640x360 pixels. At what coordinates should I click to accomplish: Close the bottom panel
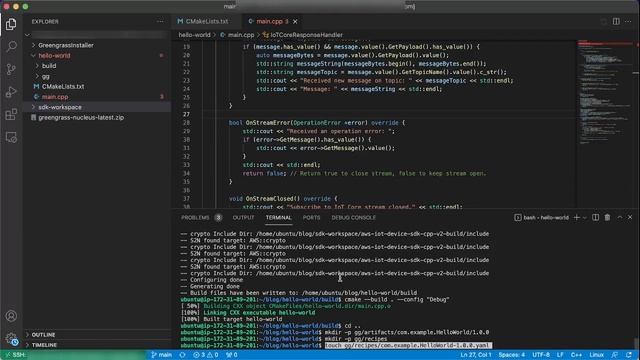630,218
